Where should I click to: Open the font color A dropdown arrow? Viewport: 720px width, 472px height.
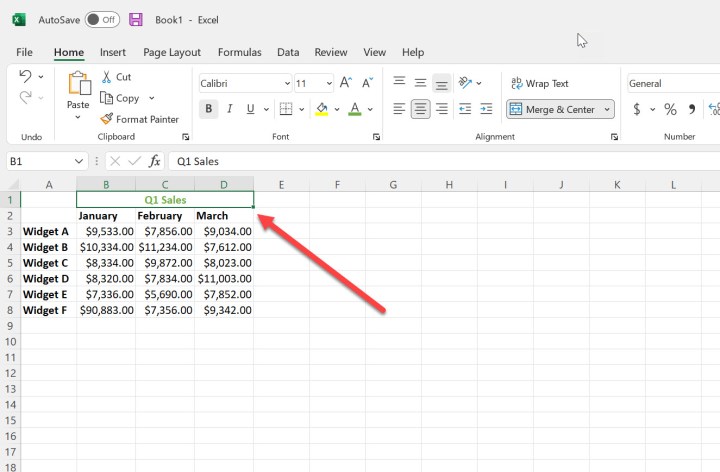[370, 109]
